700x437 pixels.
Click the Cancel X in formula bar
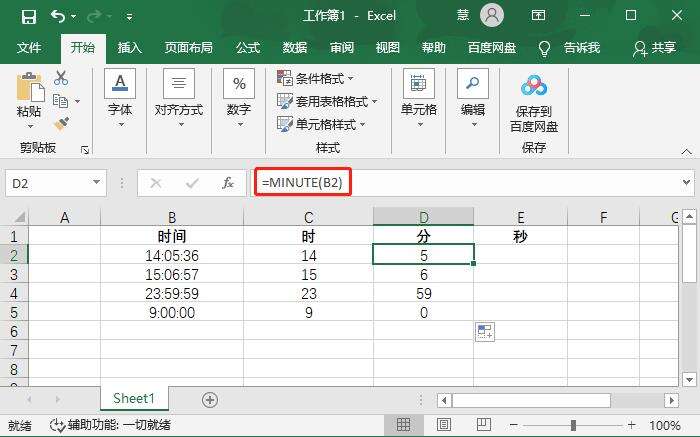pyautogui.click(x=156, y=183)
